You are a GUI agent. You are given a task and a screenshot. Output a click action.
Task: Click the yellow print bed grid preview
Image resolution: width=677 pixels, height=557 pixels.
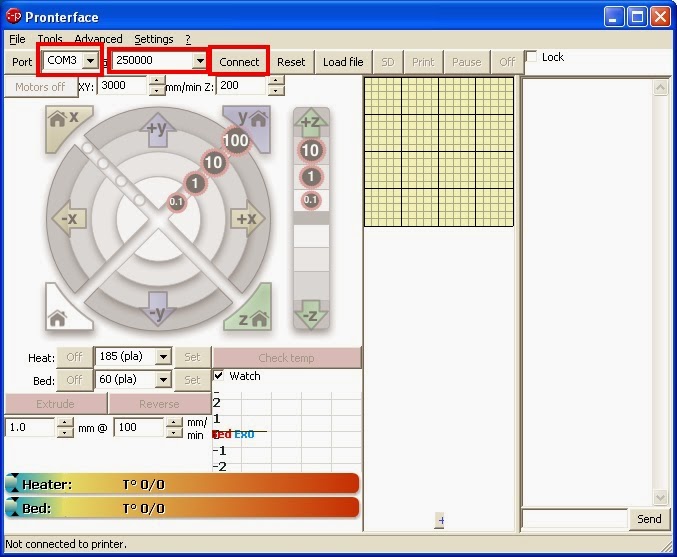pyautogui.click(x=439, y=152)
